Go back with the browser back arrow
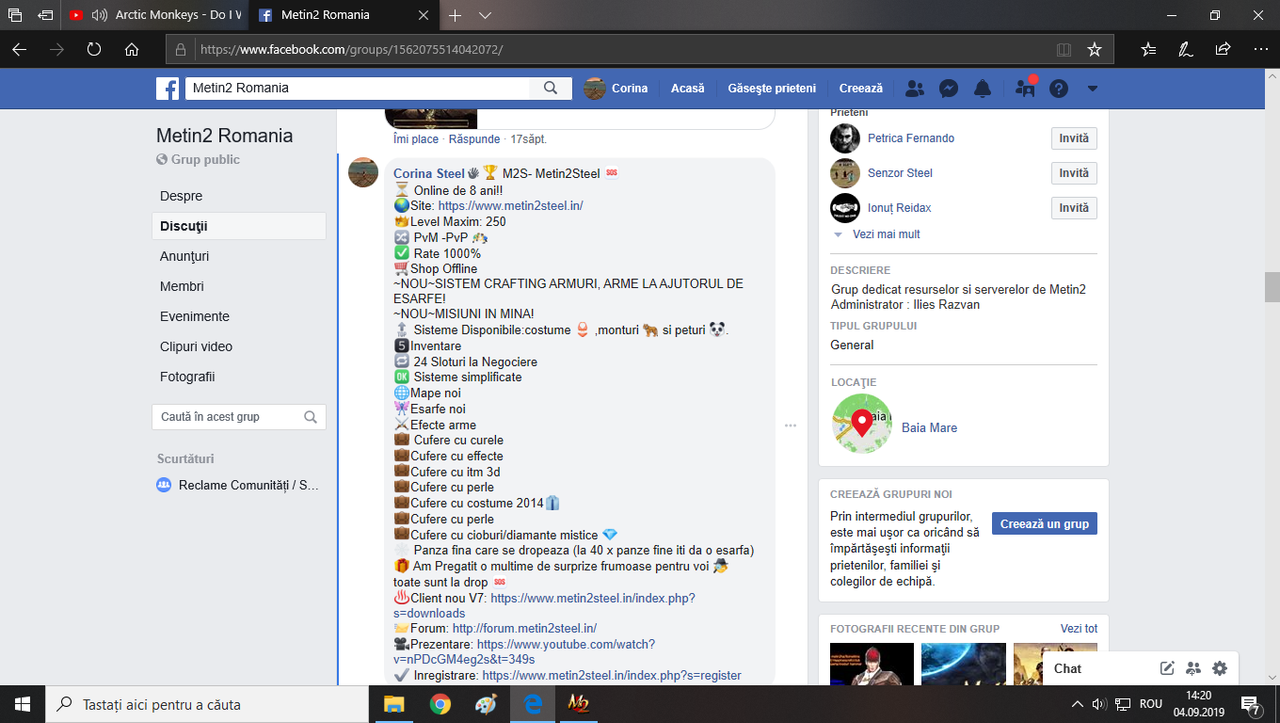The height and width of the screenshot is (723, 1280). pyautogui.click(x=19, y=49)
